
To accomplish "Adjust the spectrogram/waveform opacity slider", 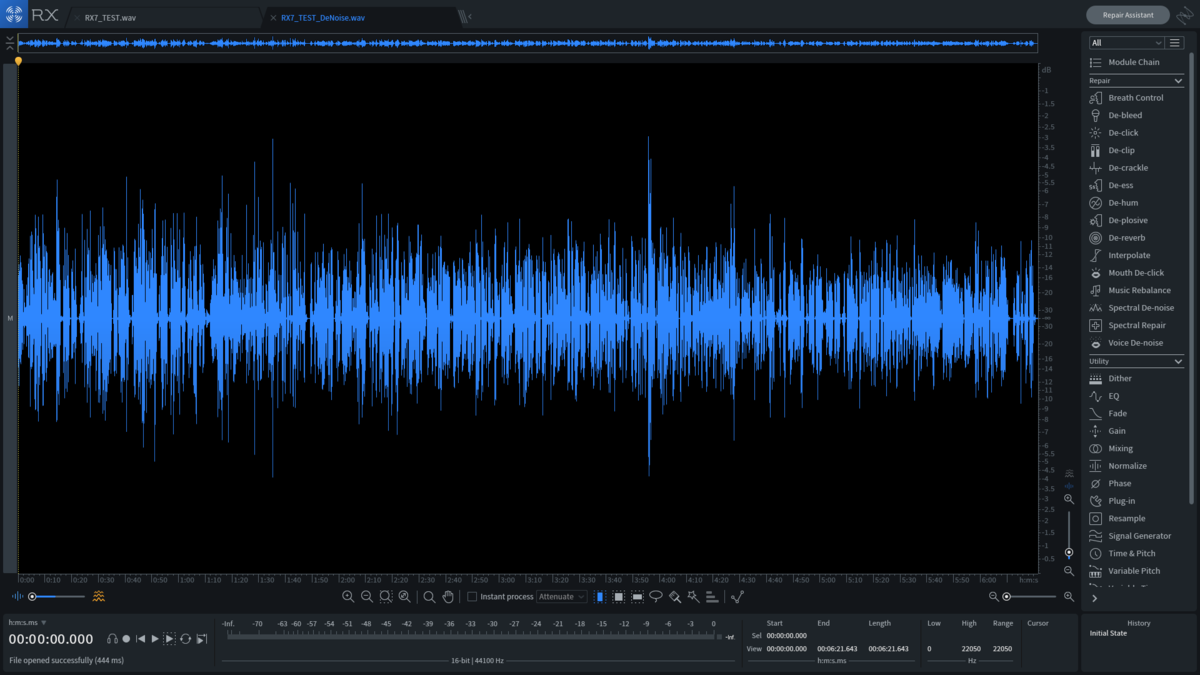I will click(55, 597).
